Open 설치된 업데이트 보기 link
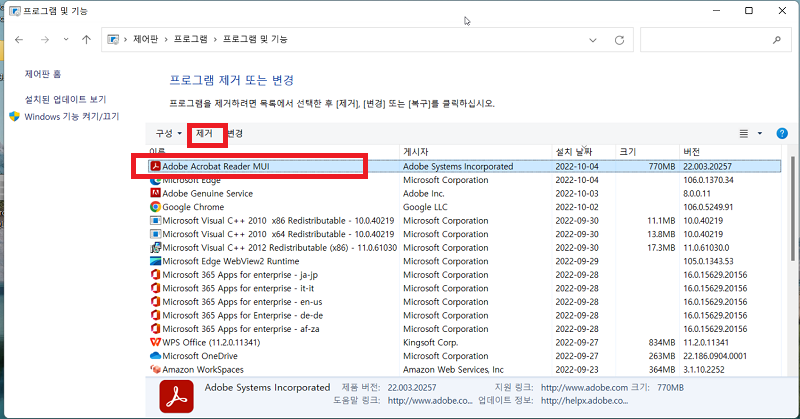This screenshot has width=800, height=419. click(65, 99)
